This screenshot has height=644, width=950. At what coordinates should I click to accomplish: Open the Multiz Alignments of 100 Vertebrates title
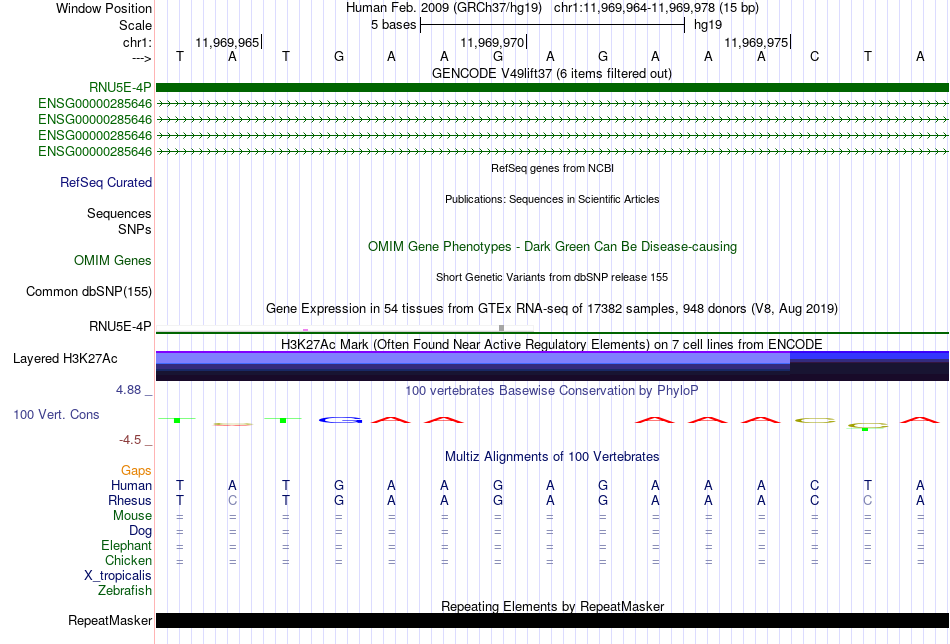point(552,456)
